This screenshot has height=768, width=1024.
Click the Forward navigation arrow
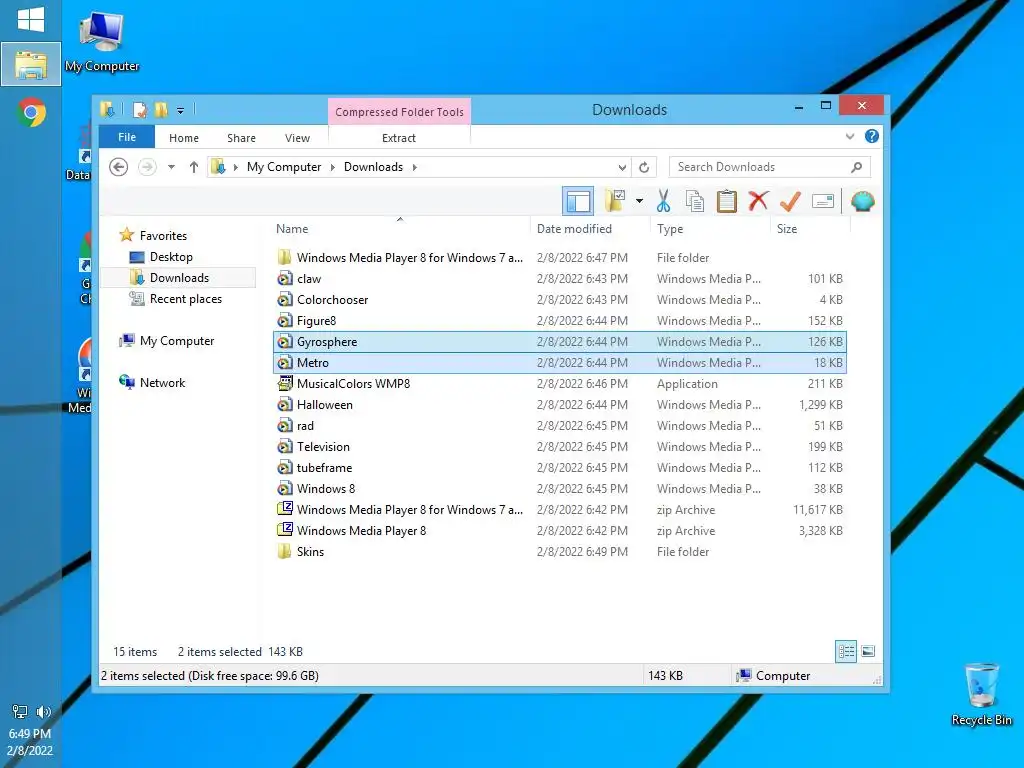coord(147,167)
